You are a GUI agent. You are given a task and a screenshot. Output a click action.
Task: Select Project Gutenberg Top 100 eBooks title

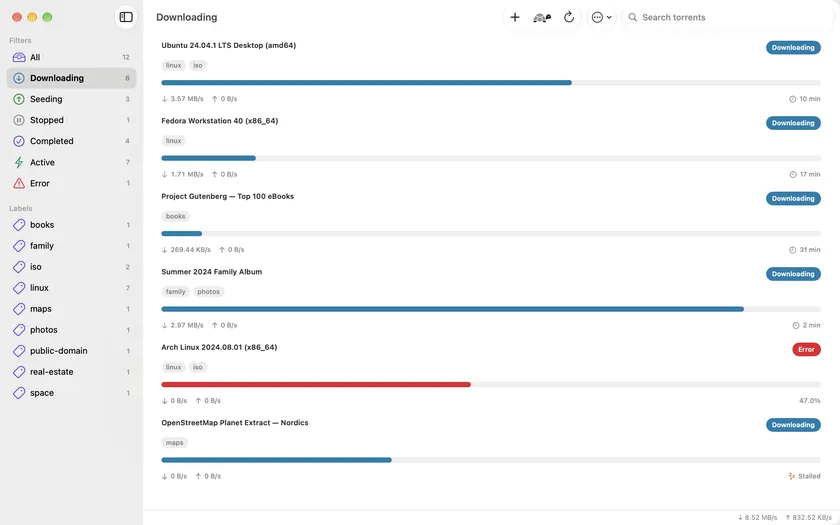[x=228, y=197]
